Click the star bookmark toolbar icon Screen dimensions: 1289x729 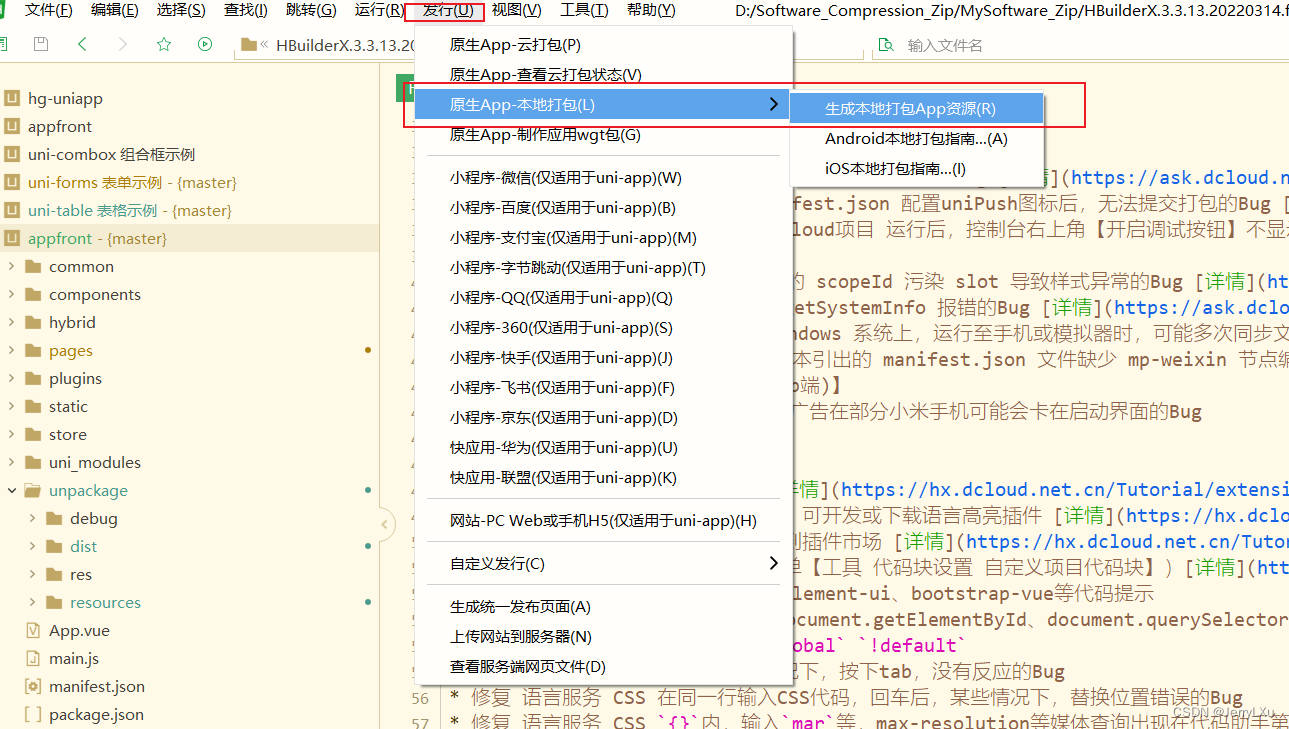coord(164,44)
